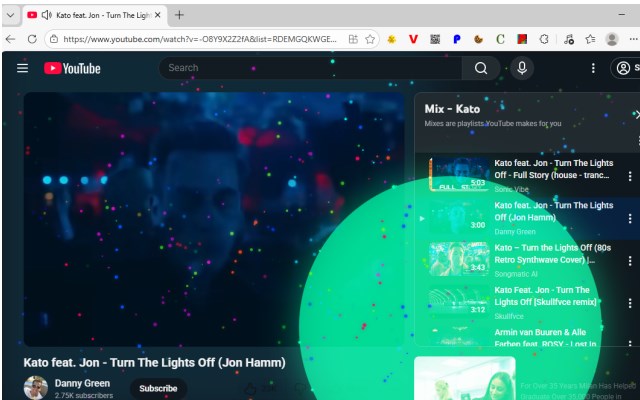Go to the YouTube home logo
This screenshot has height=400, width=640.
coord(72,68)
